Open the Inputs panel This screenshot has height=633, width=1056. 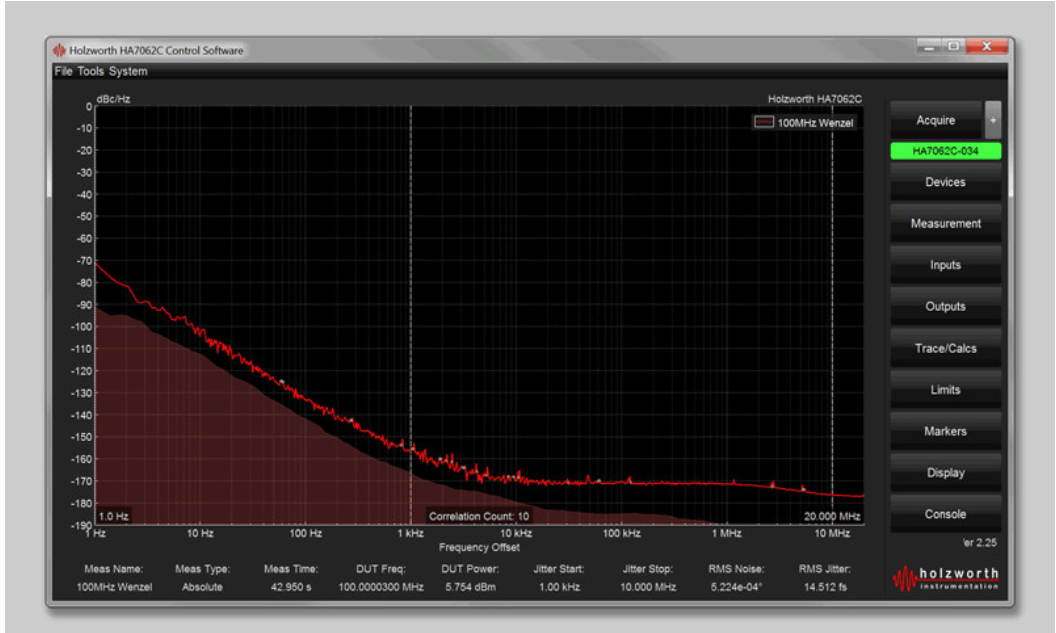pos(946,265)
